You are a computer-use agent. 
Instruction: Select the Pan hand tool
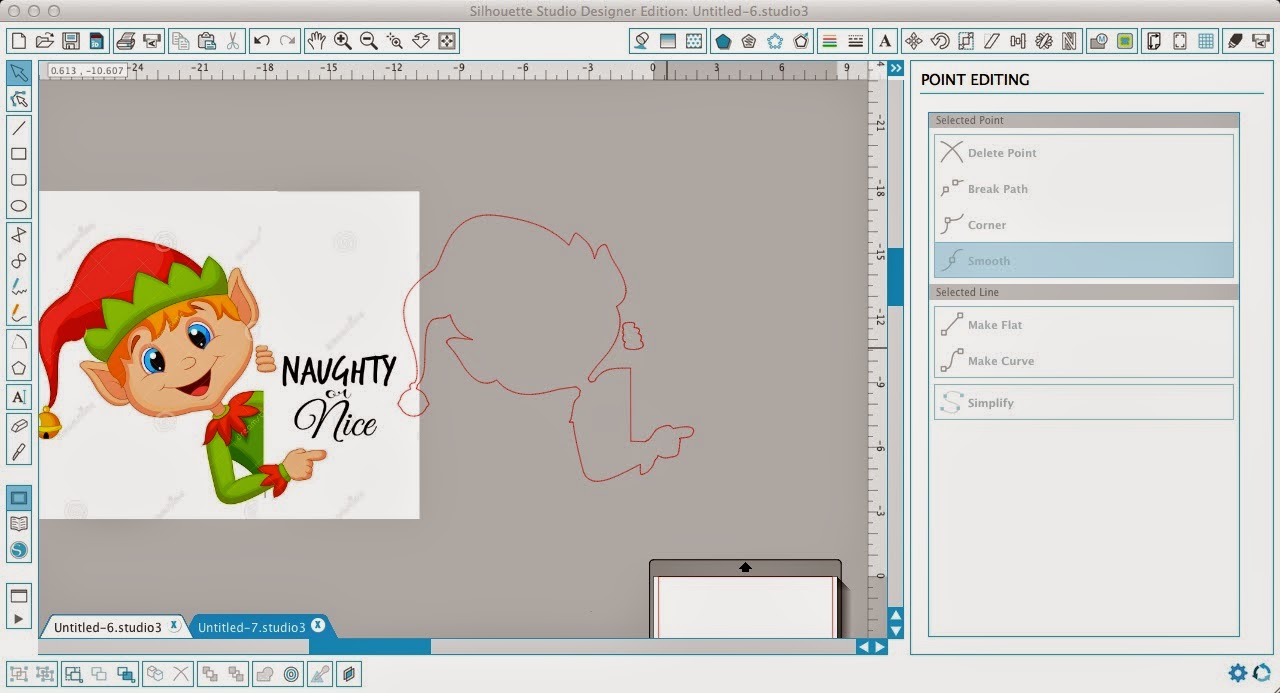click(x=316, y=41)
